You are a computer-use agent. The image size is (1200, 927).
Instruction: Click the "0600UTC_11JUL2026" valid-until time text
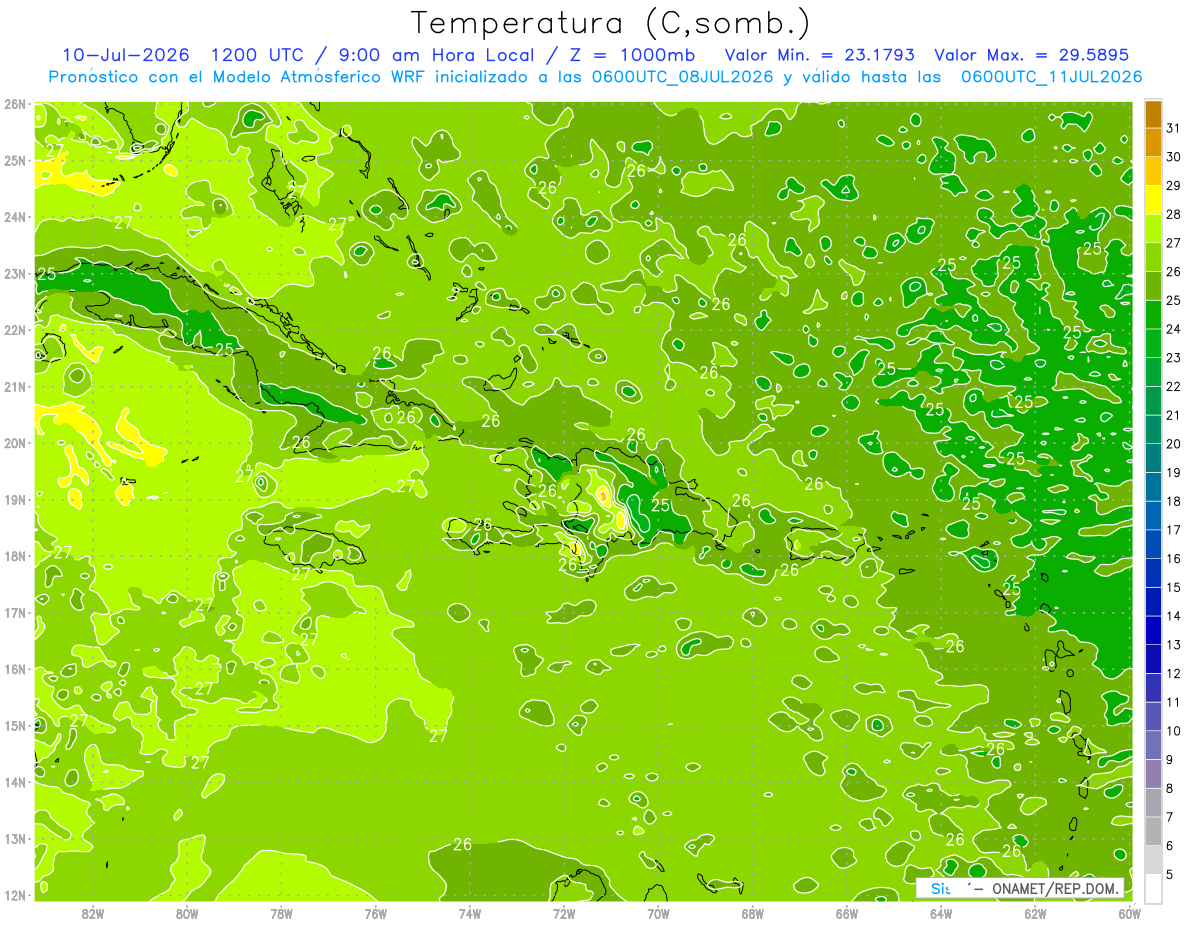(x=1051, y=76)
